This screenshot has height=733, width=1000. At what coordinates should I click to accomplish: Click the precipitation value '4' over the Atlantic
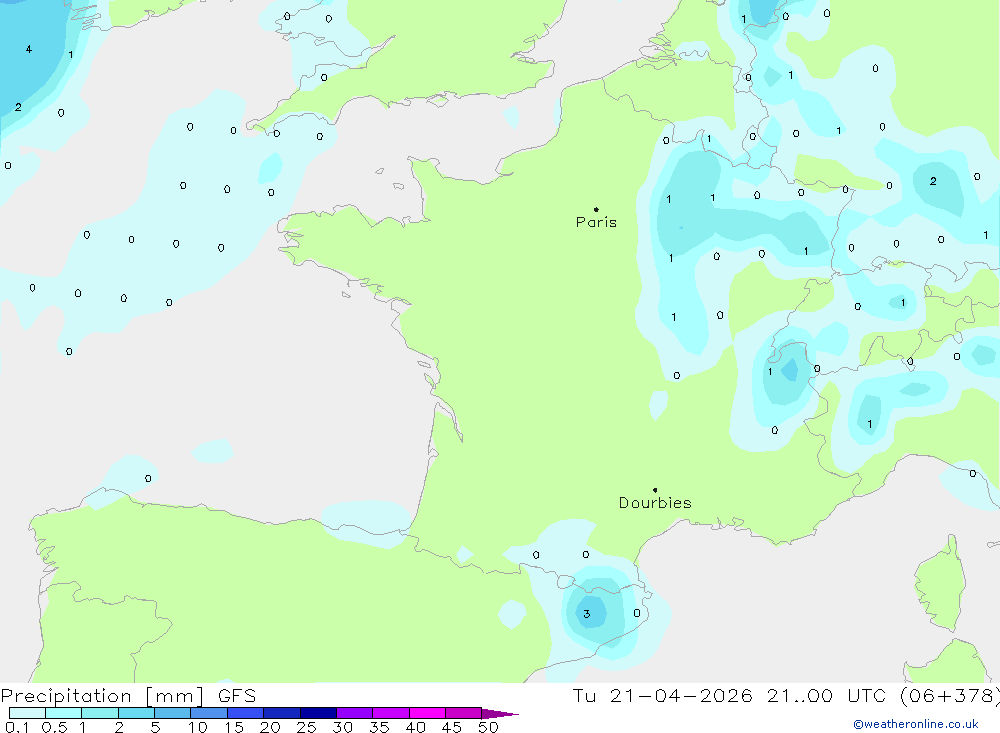(29, 49)
